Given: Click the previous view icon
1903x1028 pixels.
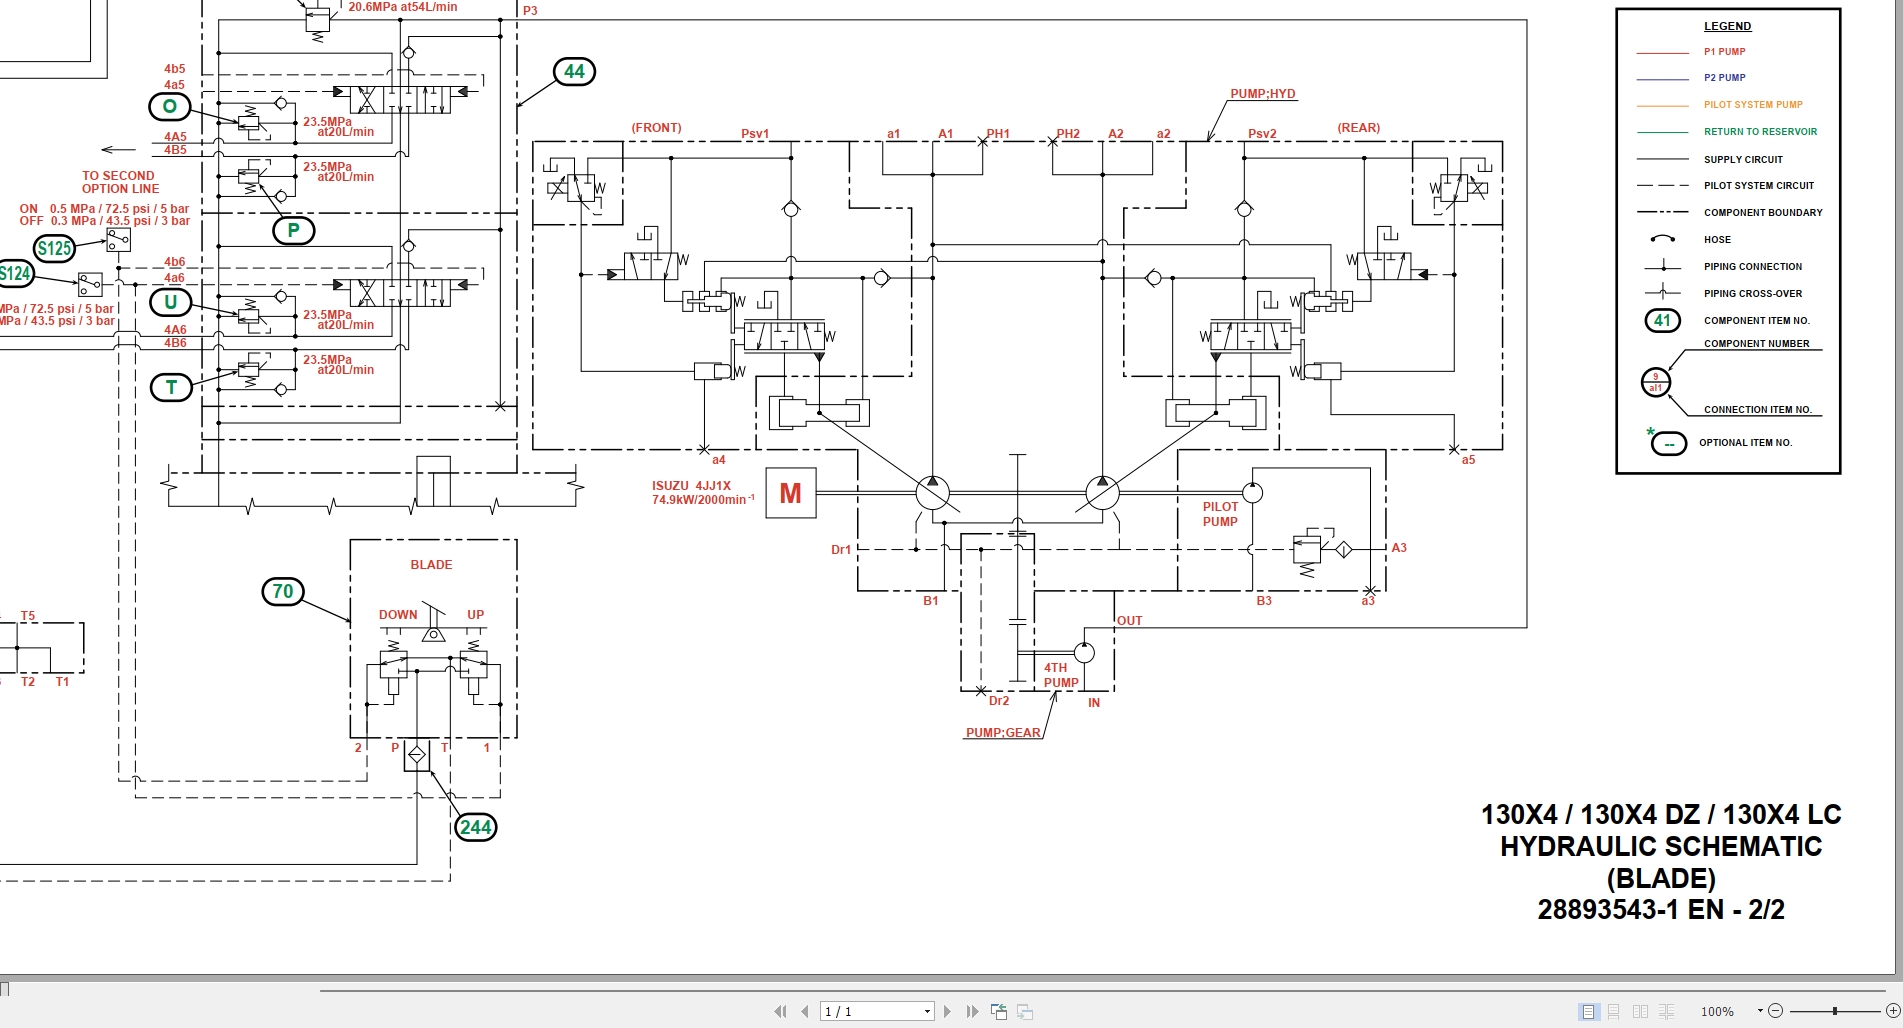Looking at the screenshot, I should [x=999, y=1011].
